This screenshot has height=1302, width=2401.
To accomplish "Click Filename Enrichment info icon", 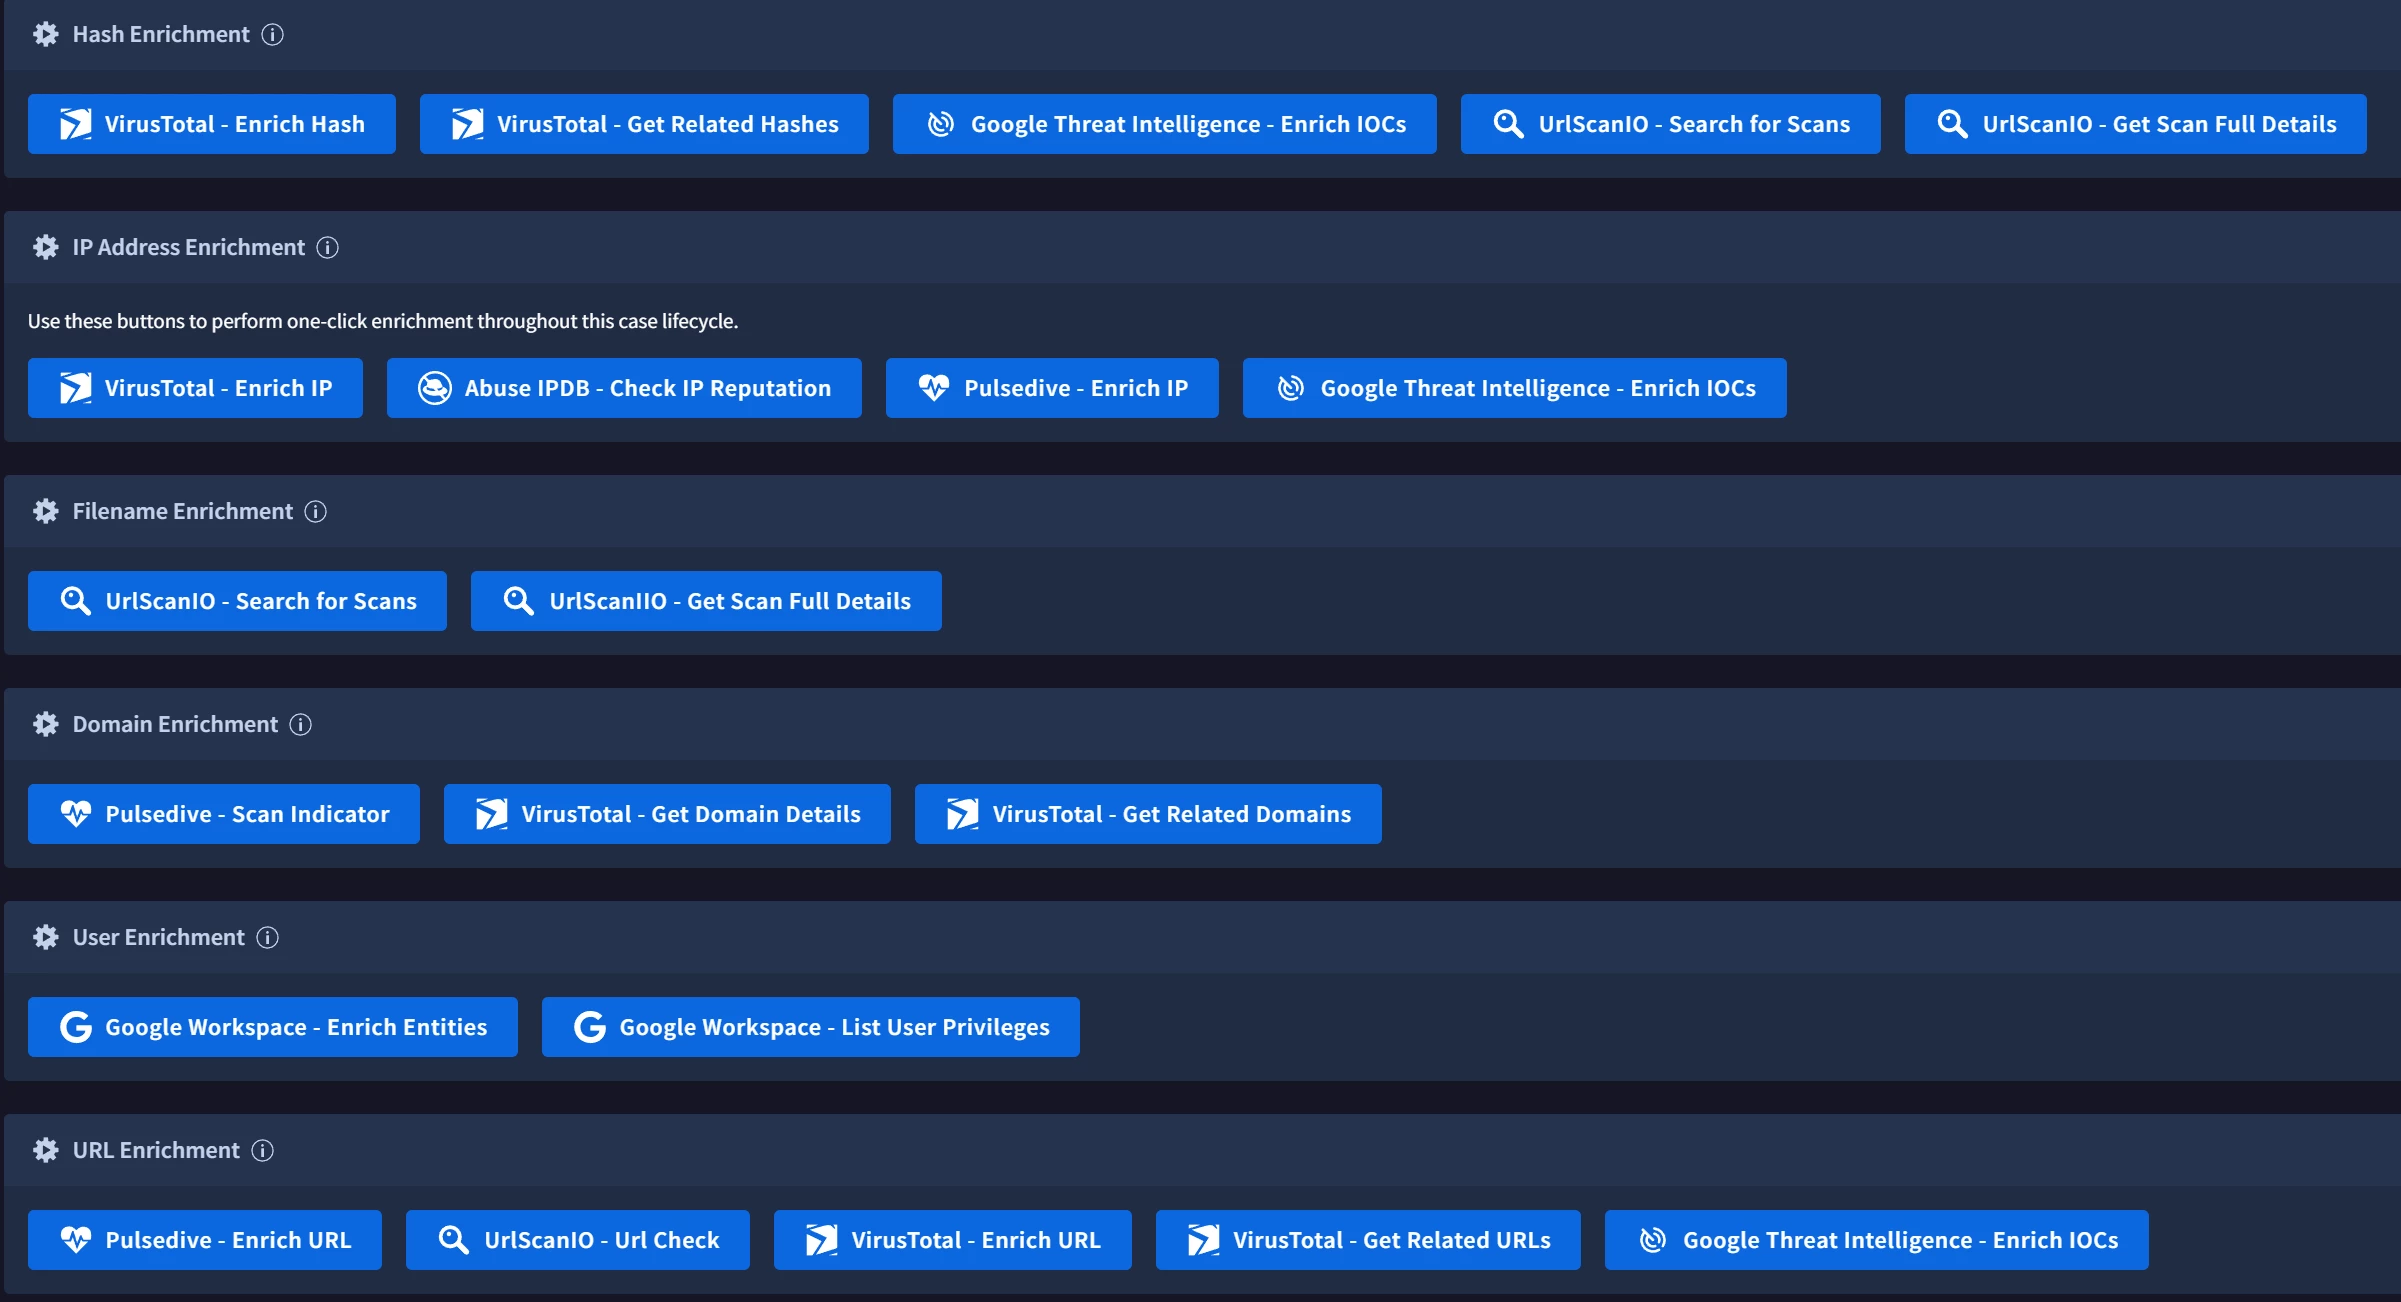I will pyautogui.click(x=315, y=511).
